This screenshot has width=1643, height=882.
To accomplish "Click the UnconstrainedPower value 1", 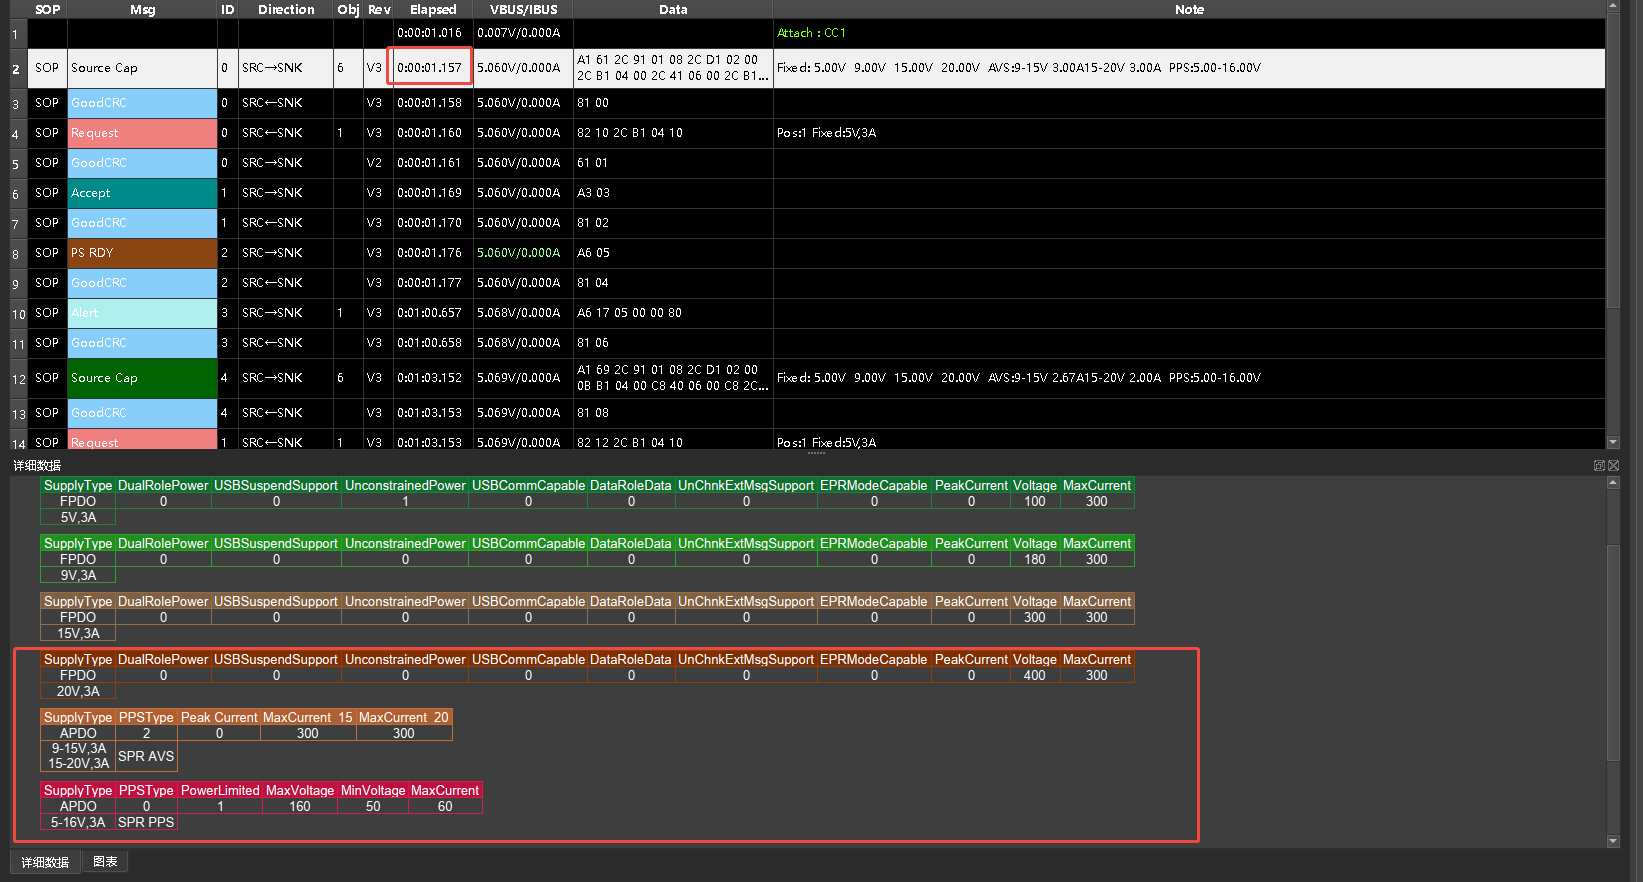I will tap(405, 501).
